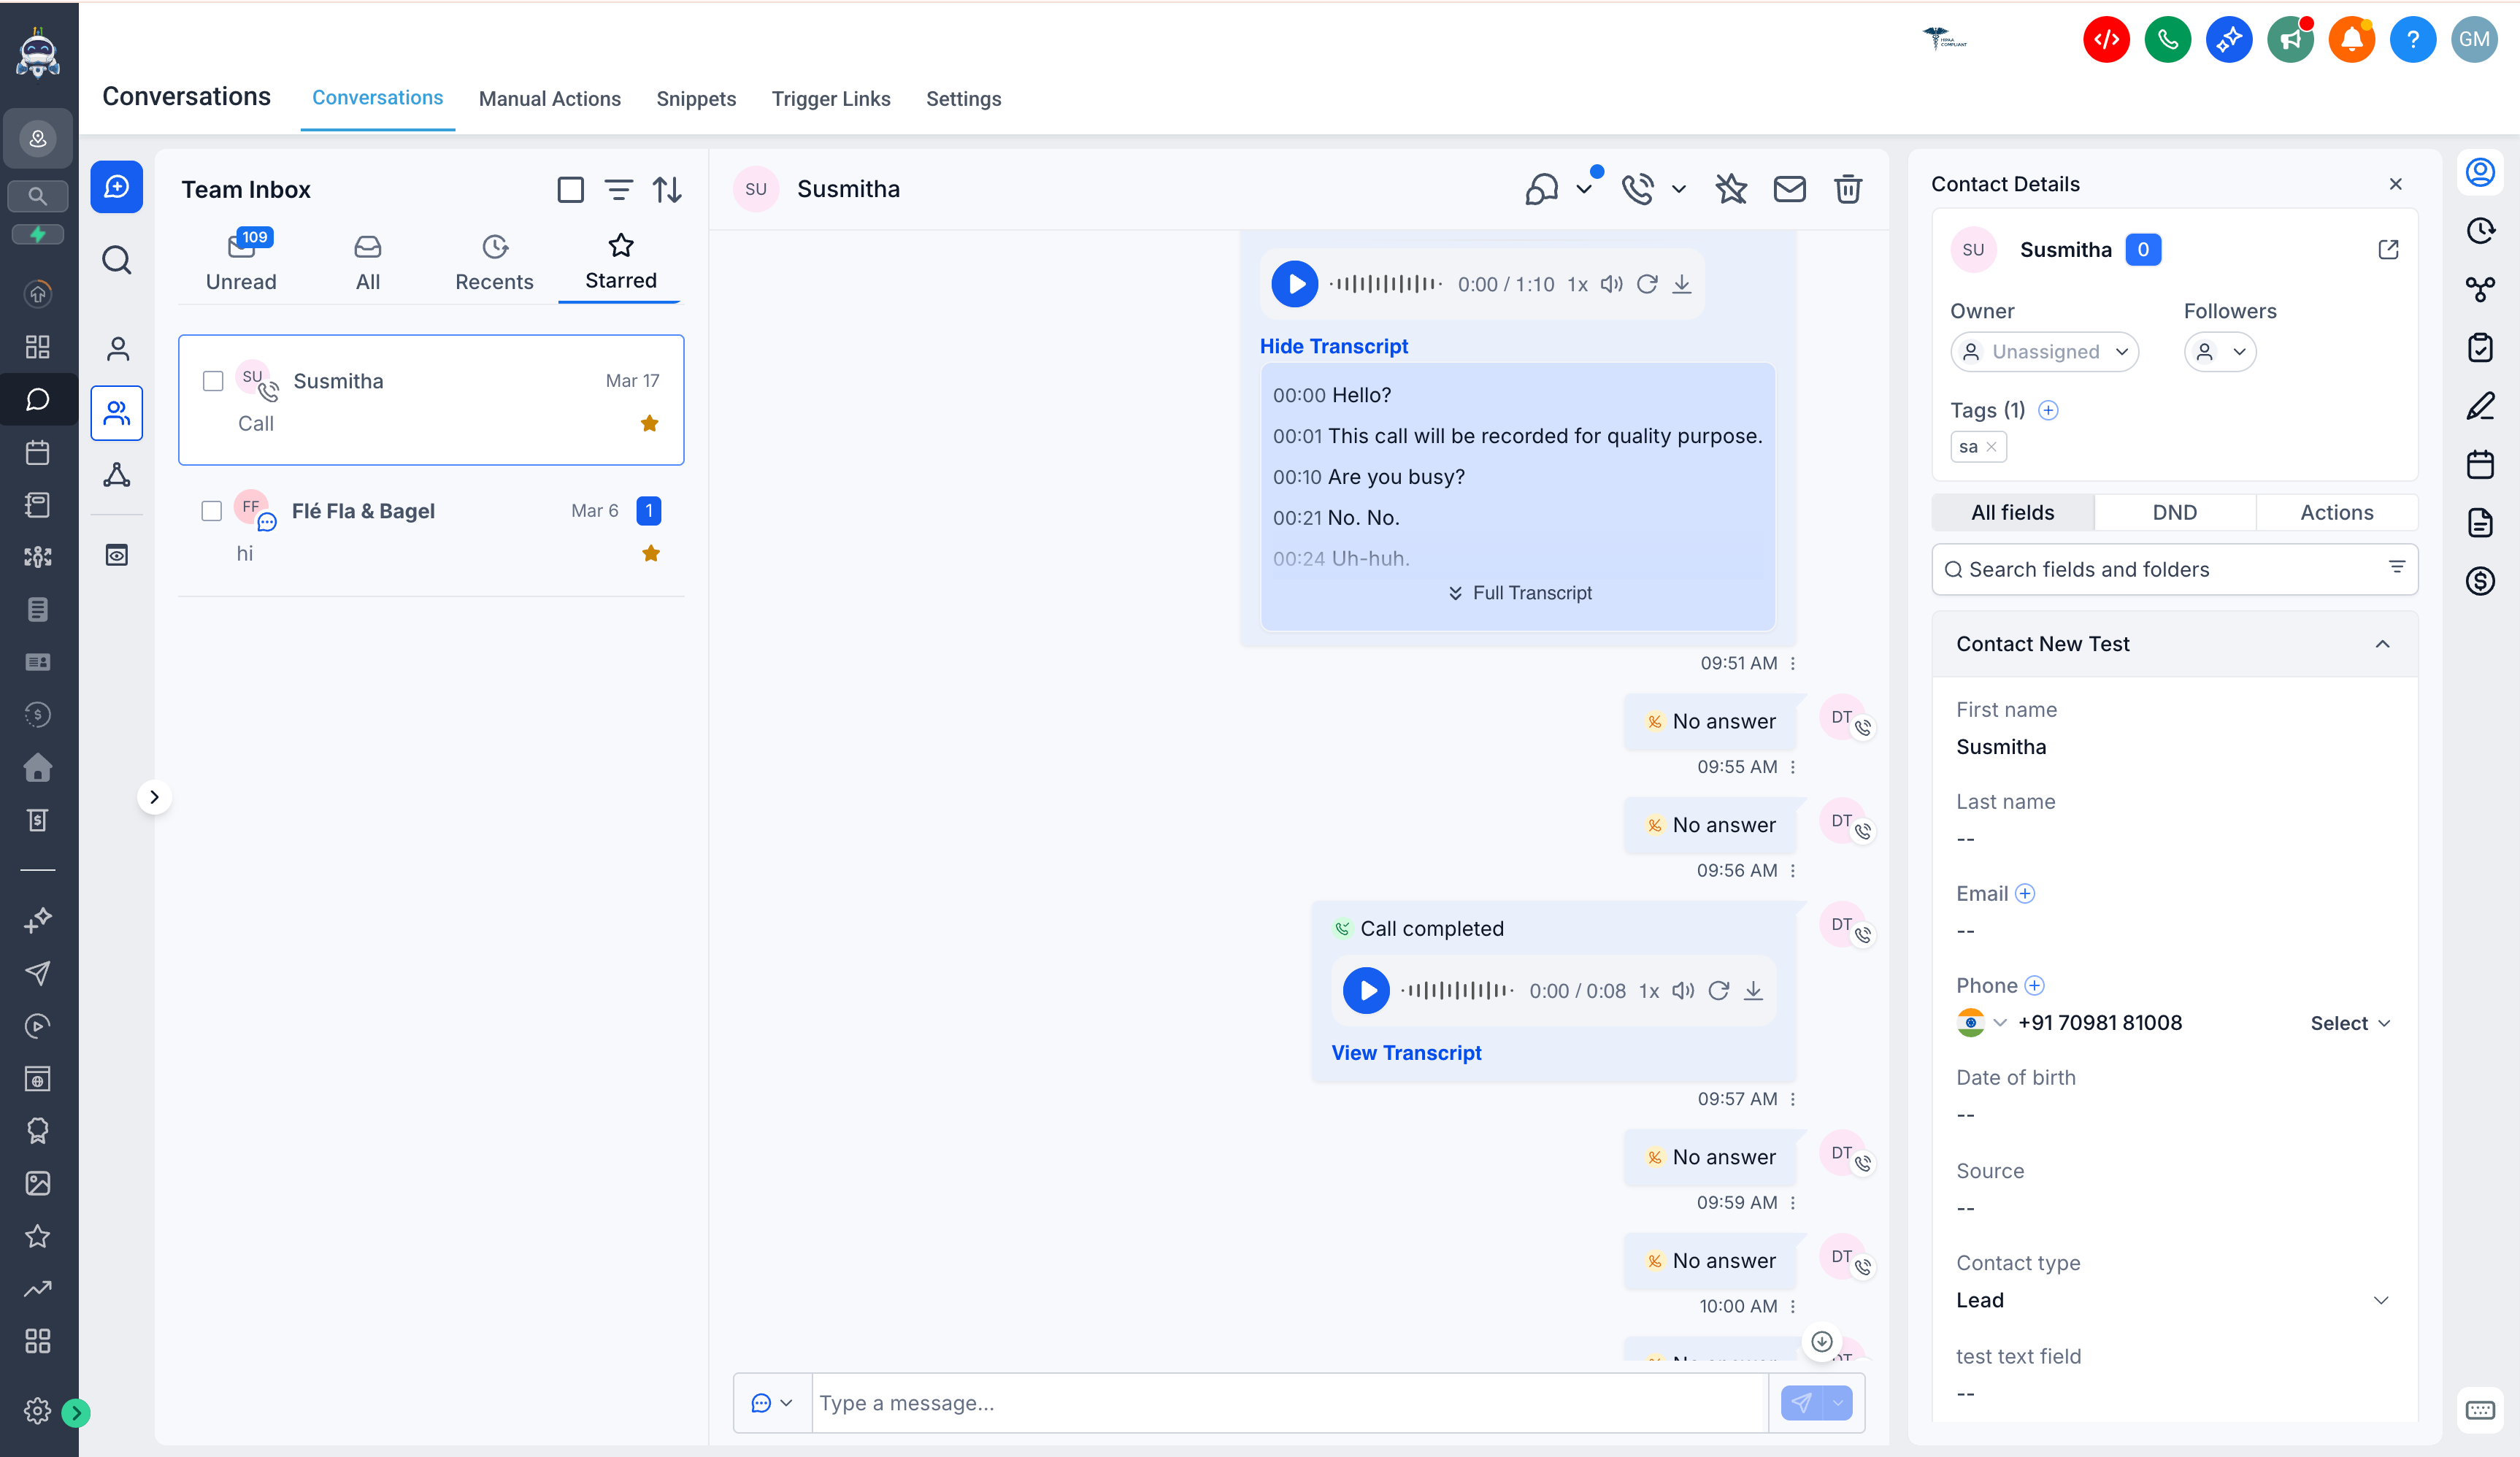The image size is (2520, 1457).
Task: Delete the conversation using the trash icon
Action: point(1847,189)
